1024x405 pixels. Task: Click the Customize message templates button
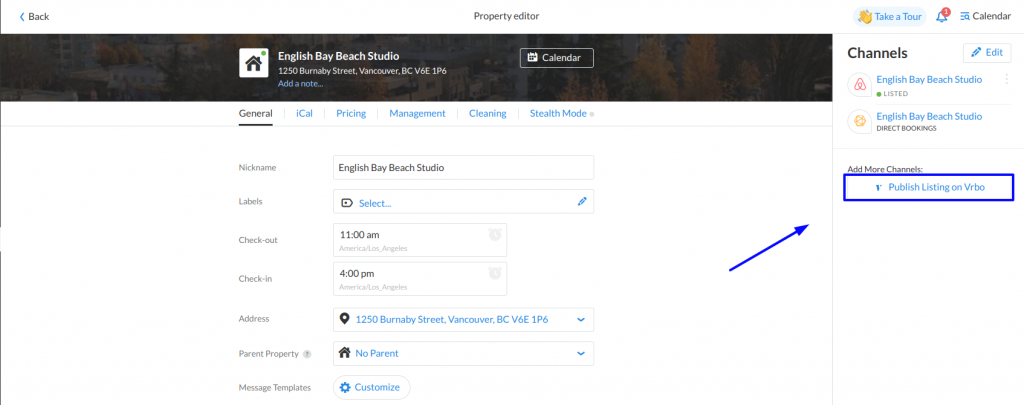pyautogui.click(x=372, y=387)
